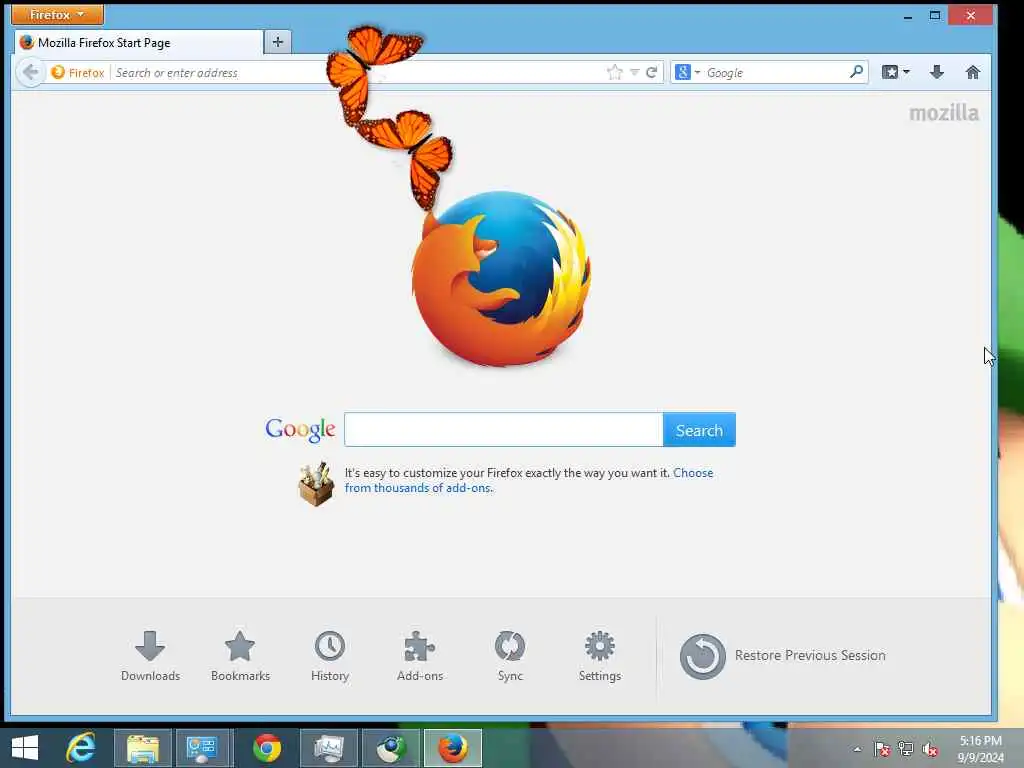
Task: Open Bookmarks from the bottom launcher
Action: (240, 656)
